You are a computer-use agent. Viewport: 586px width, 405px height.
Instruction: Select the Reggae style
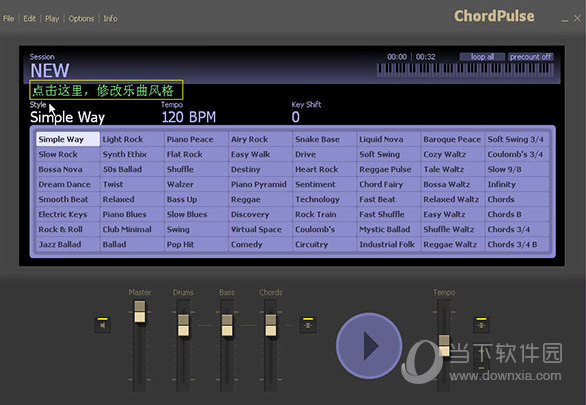coord(260,200)
